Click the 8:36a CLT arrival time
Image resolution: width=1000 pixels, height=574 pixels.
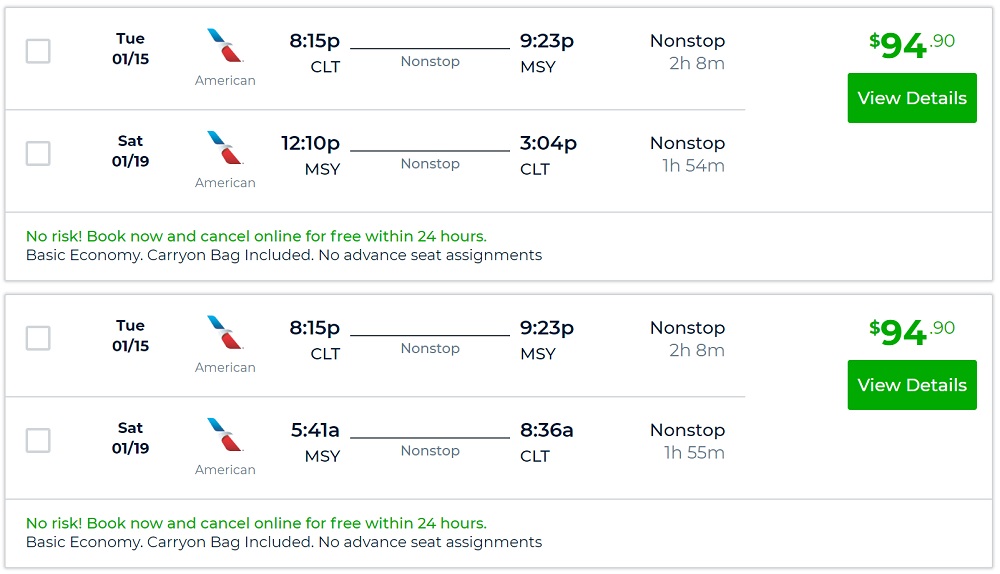pyautogui.click(x=546, y=431)
